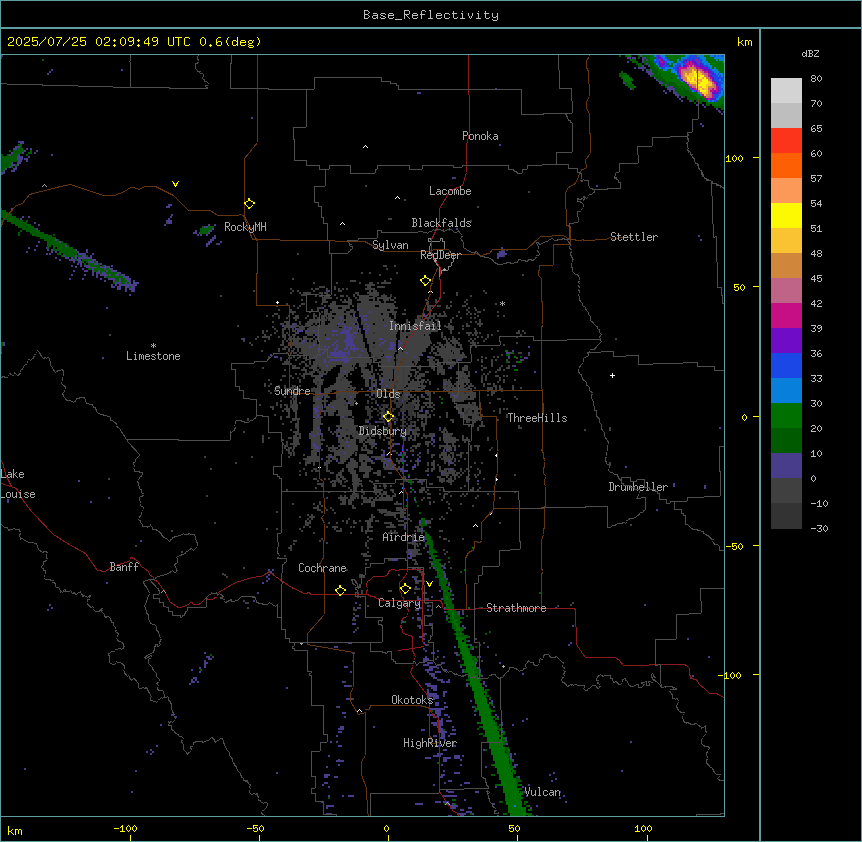
Task: Click the Lake Louise label
Action: point(18,484)
